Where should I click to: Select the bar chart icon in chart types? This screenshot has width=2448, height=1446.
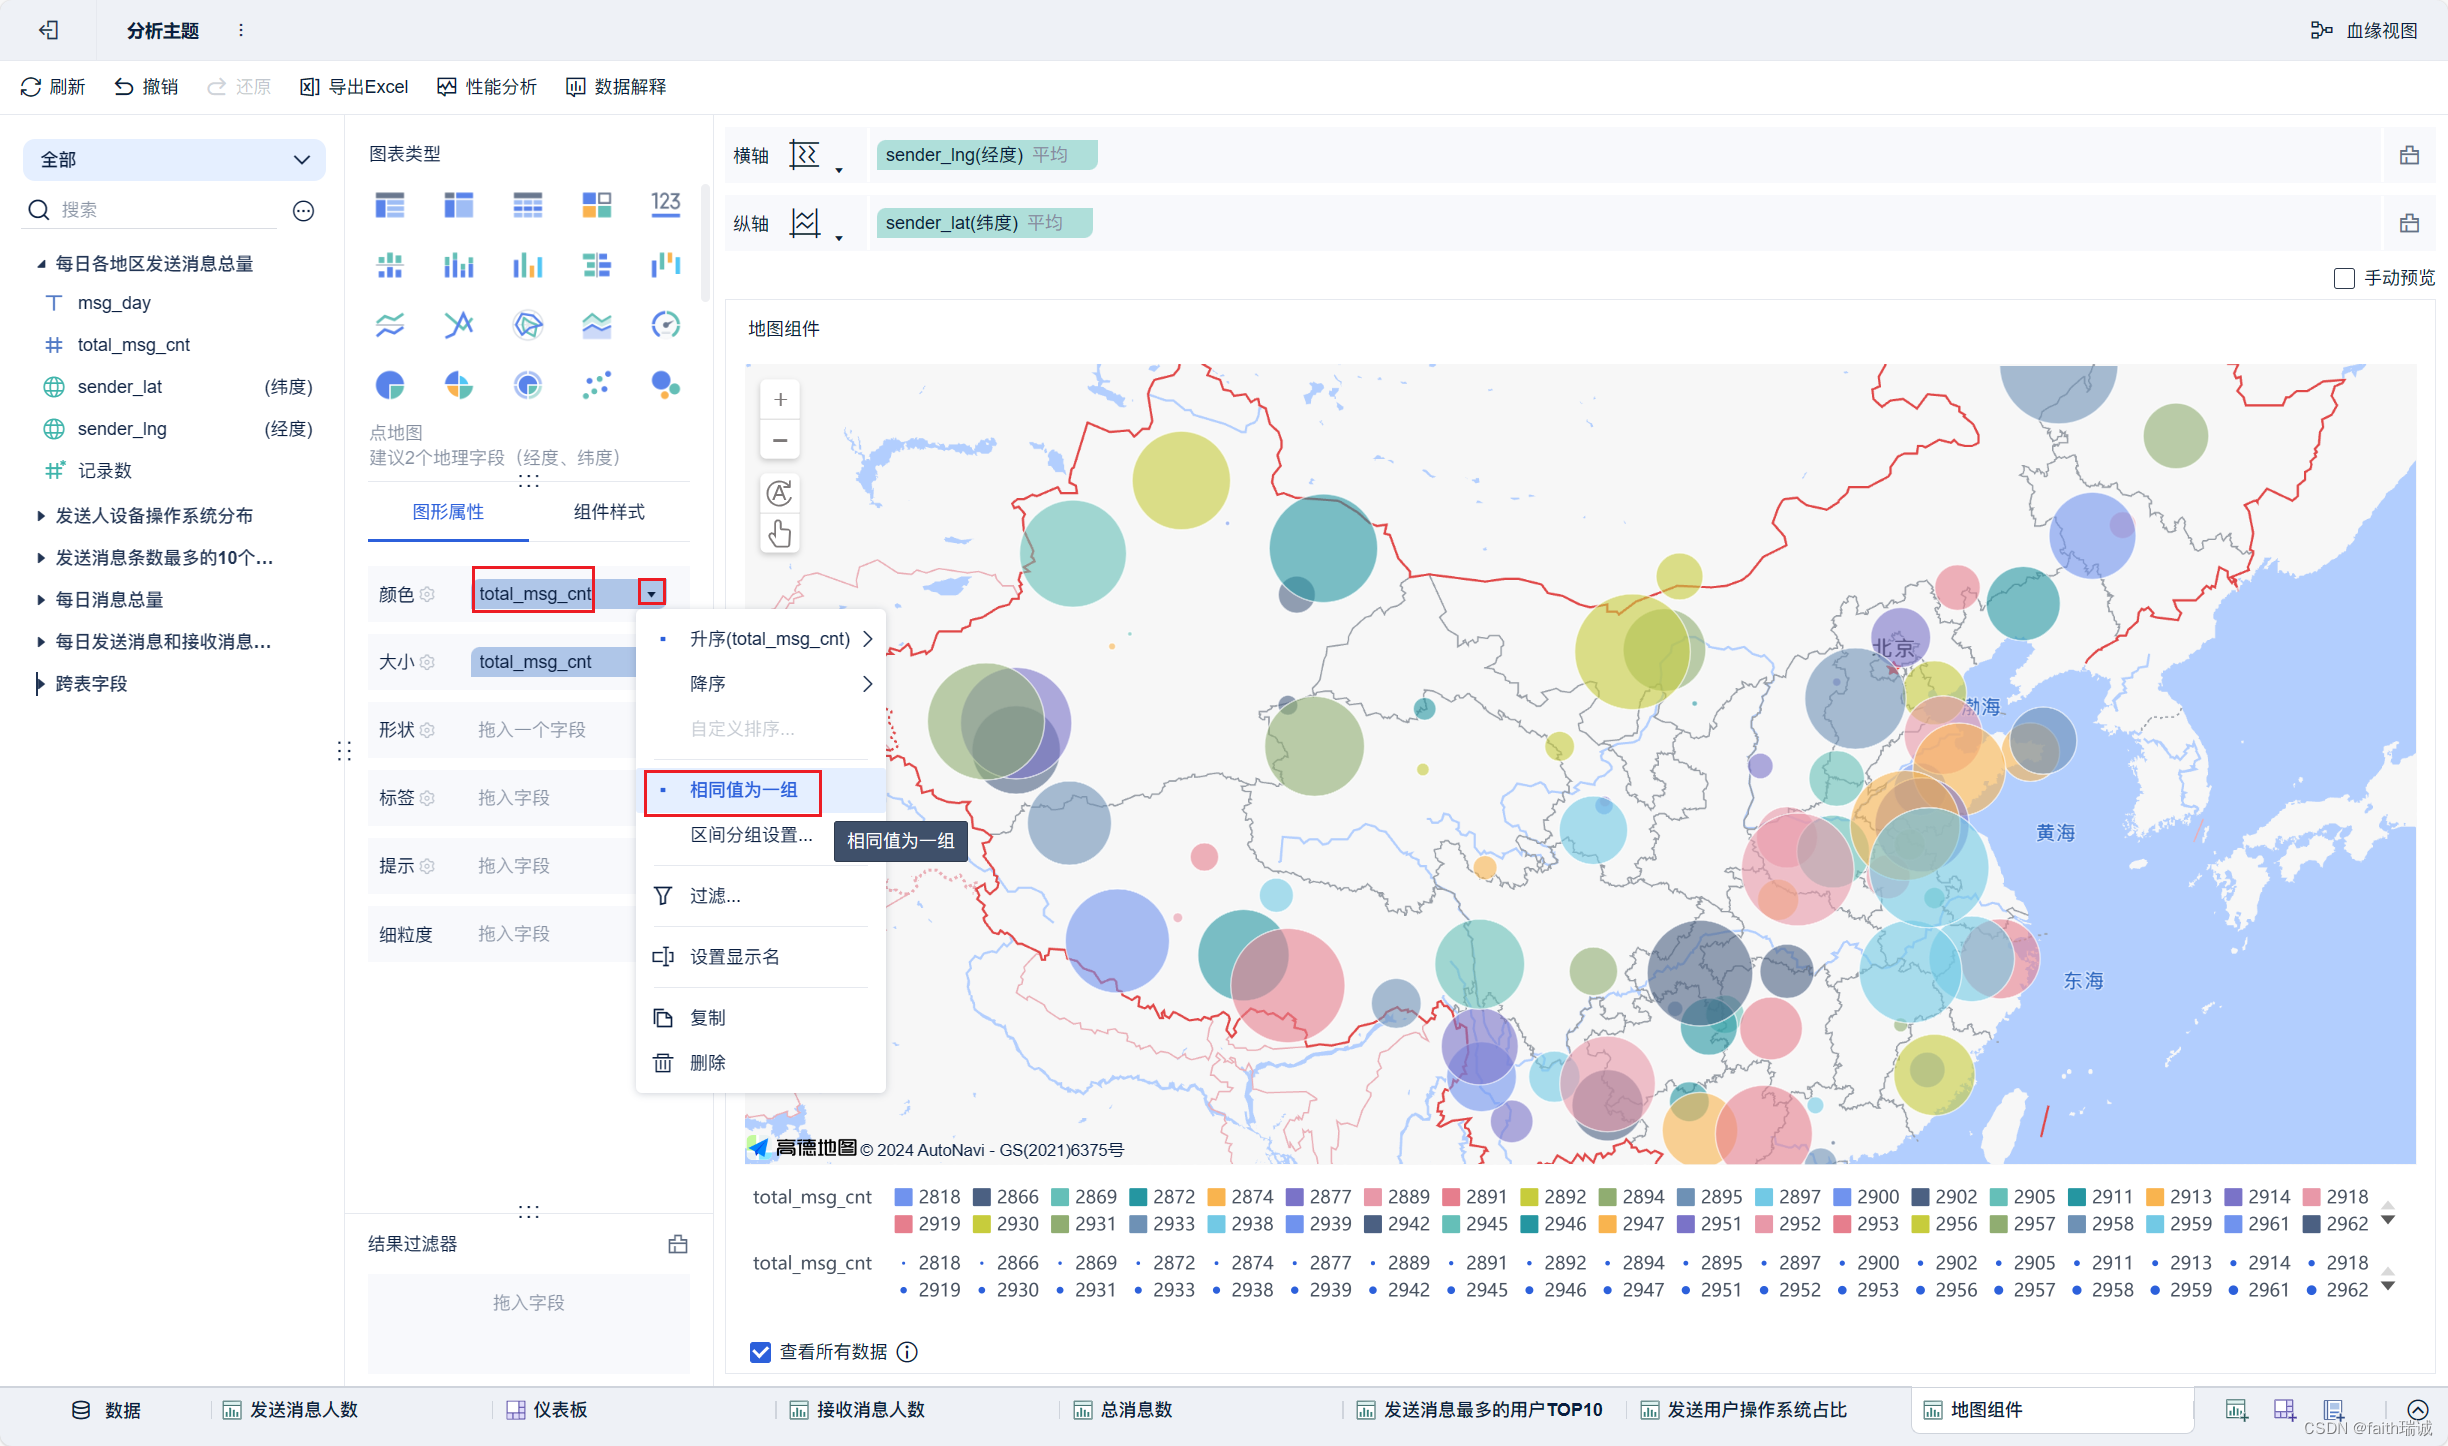[x=458, y=267]
